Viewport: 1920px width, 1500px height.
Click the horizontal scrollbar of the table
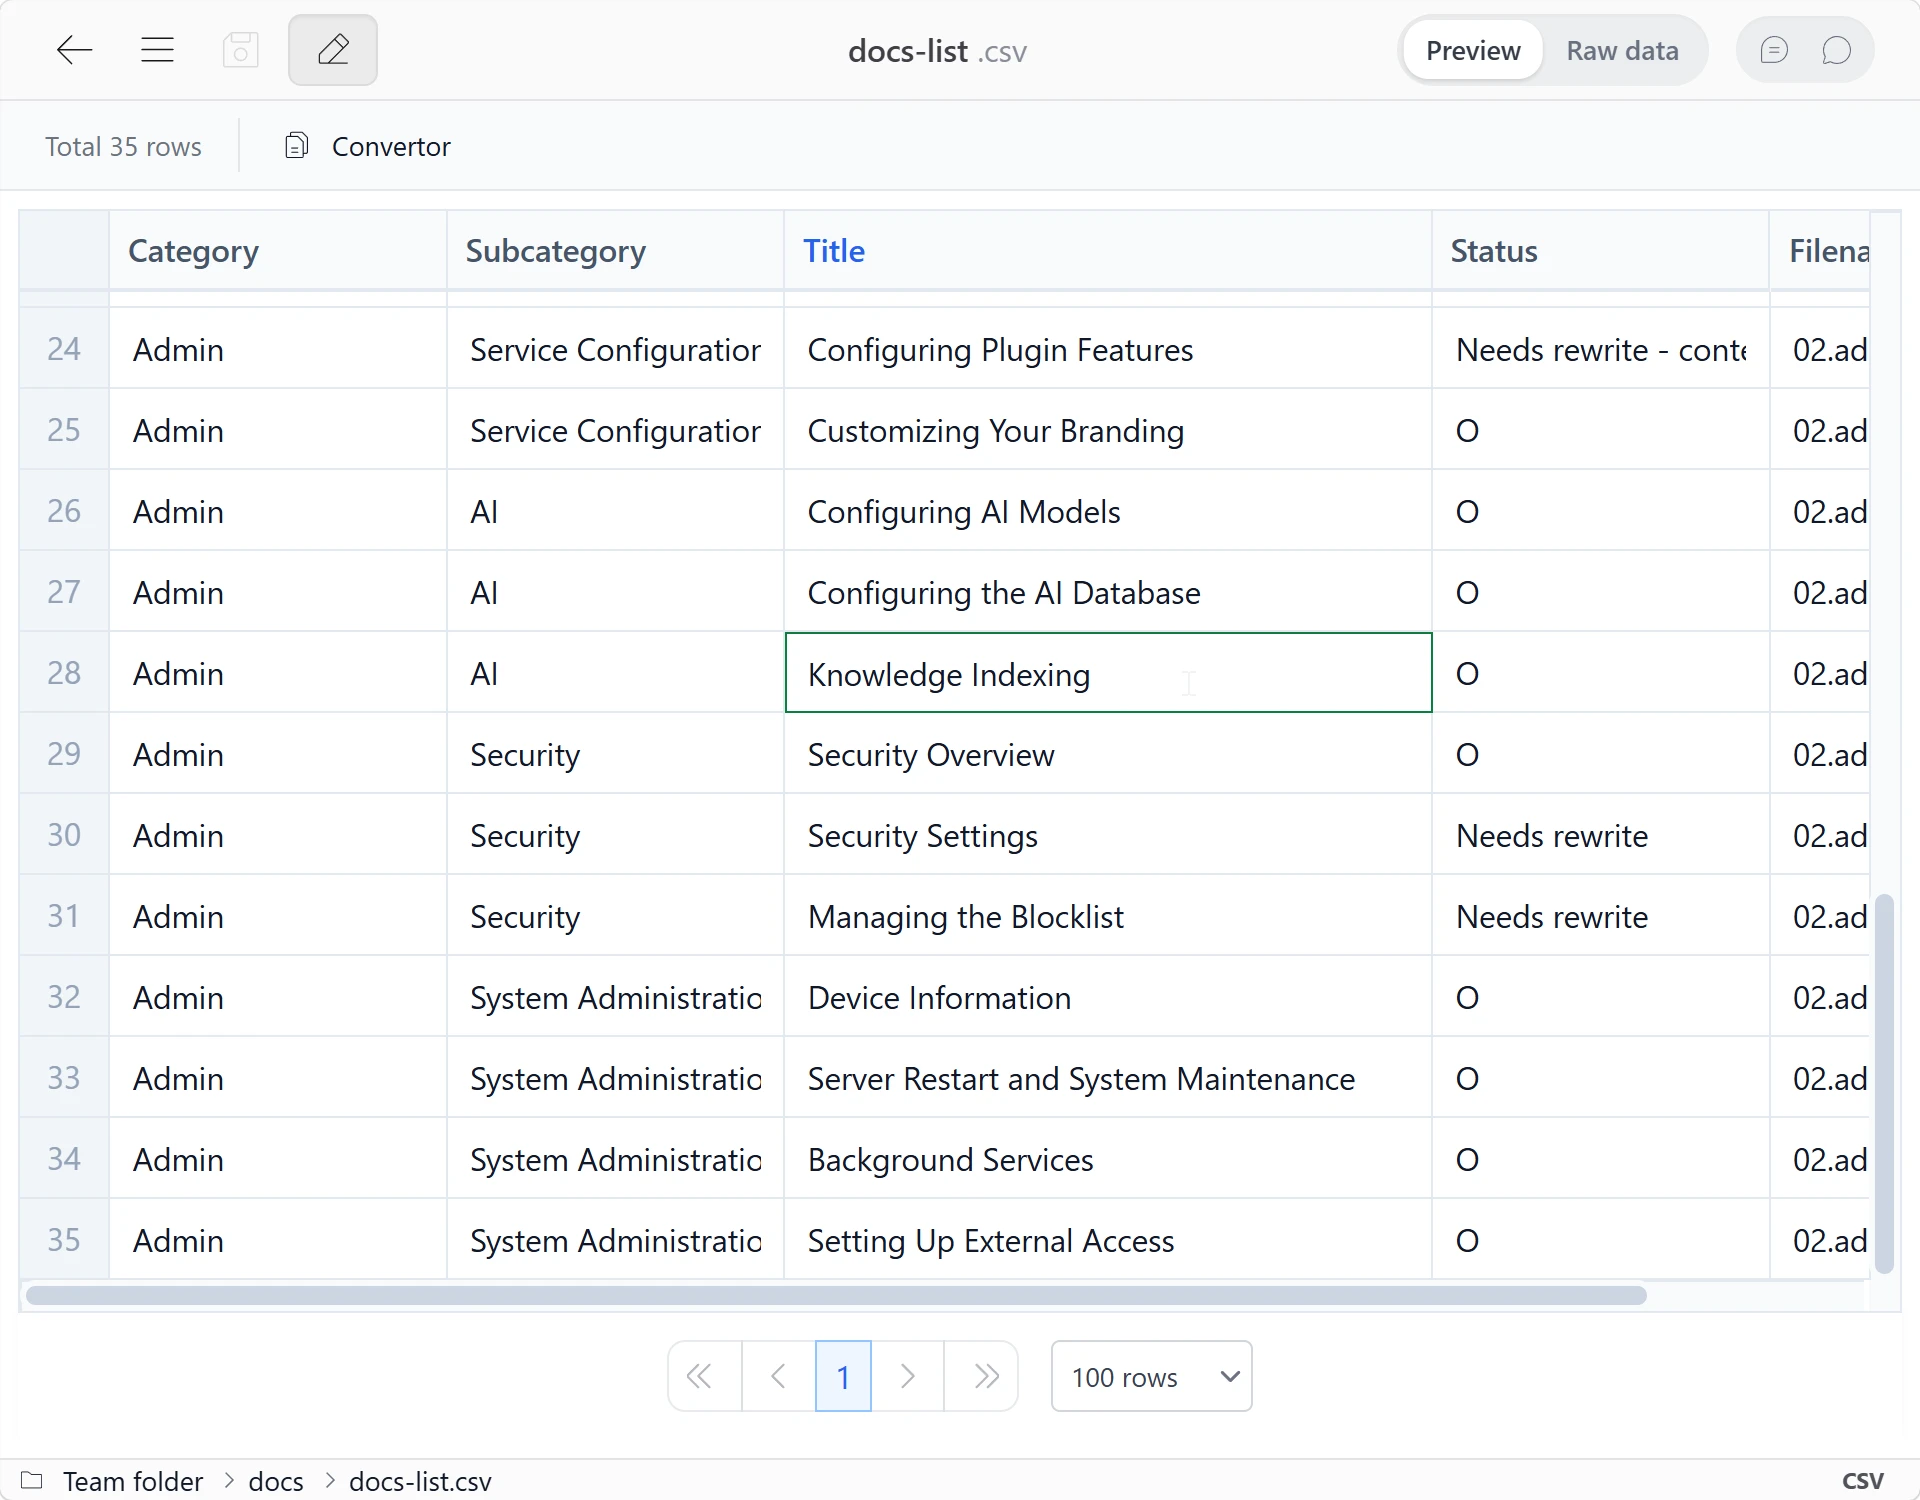click(836, 1295)
